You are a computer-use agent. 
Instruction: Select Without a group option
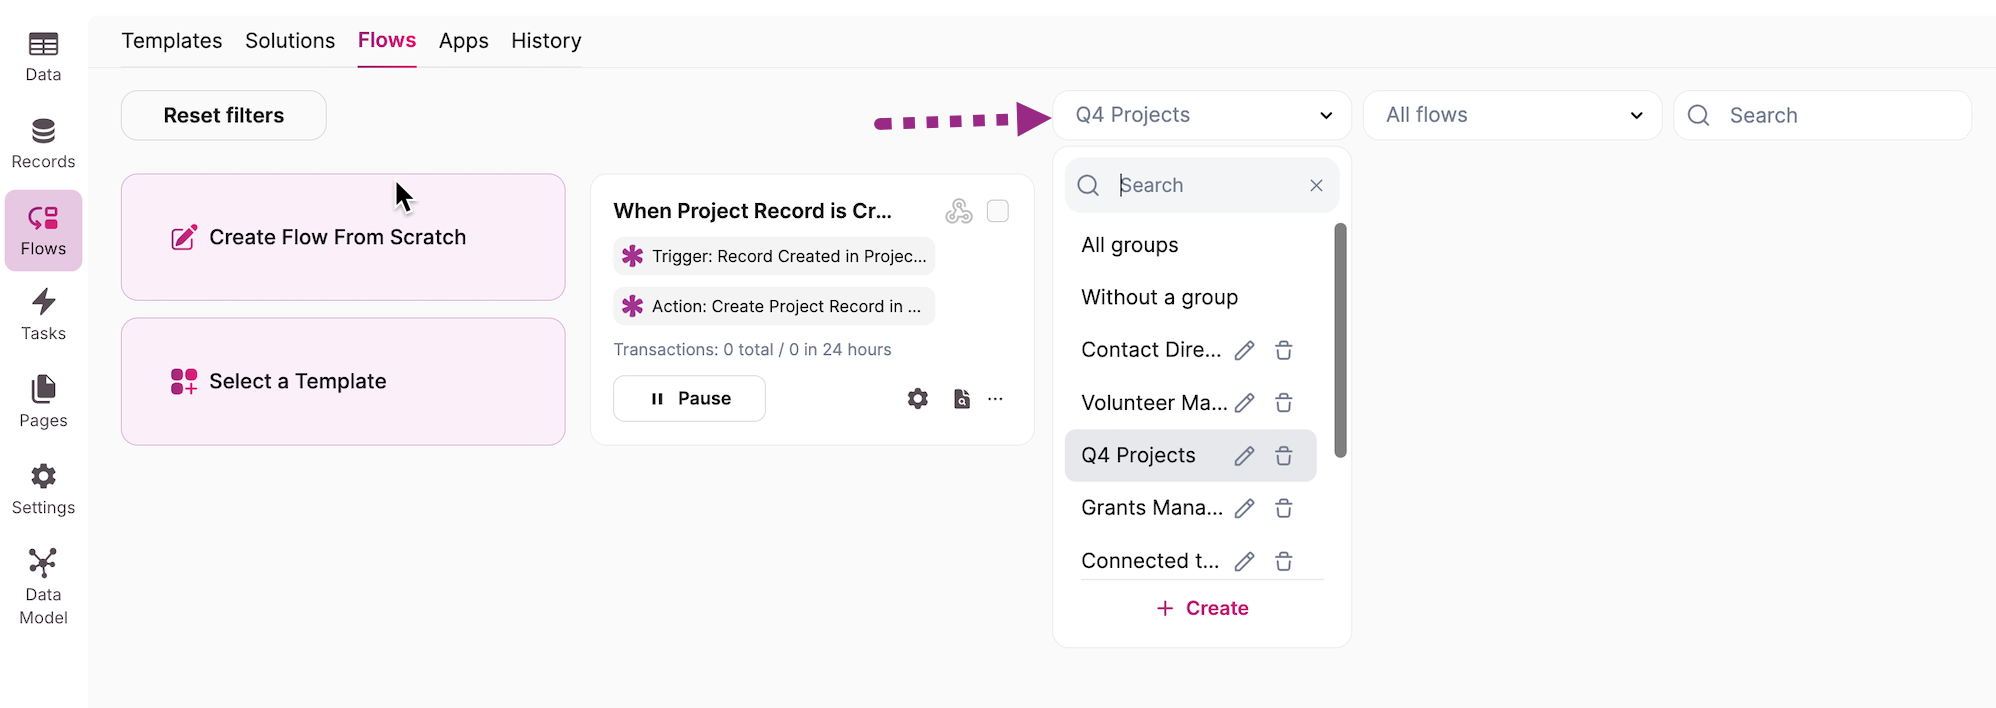pos(1159,297)
